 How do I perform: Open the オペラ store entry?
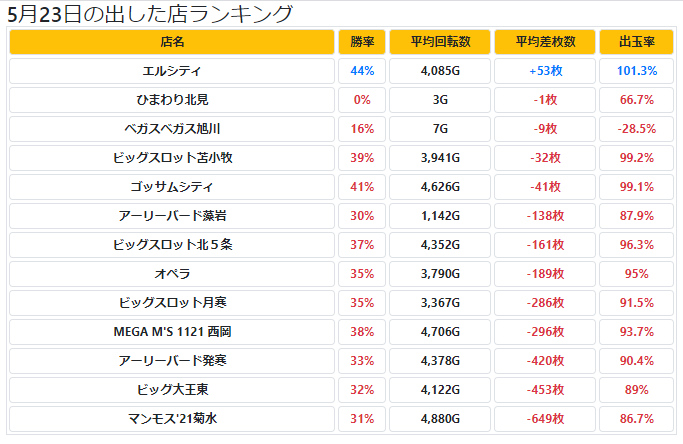tap(172, 274)
